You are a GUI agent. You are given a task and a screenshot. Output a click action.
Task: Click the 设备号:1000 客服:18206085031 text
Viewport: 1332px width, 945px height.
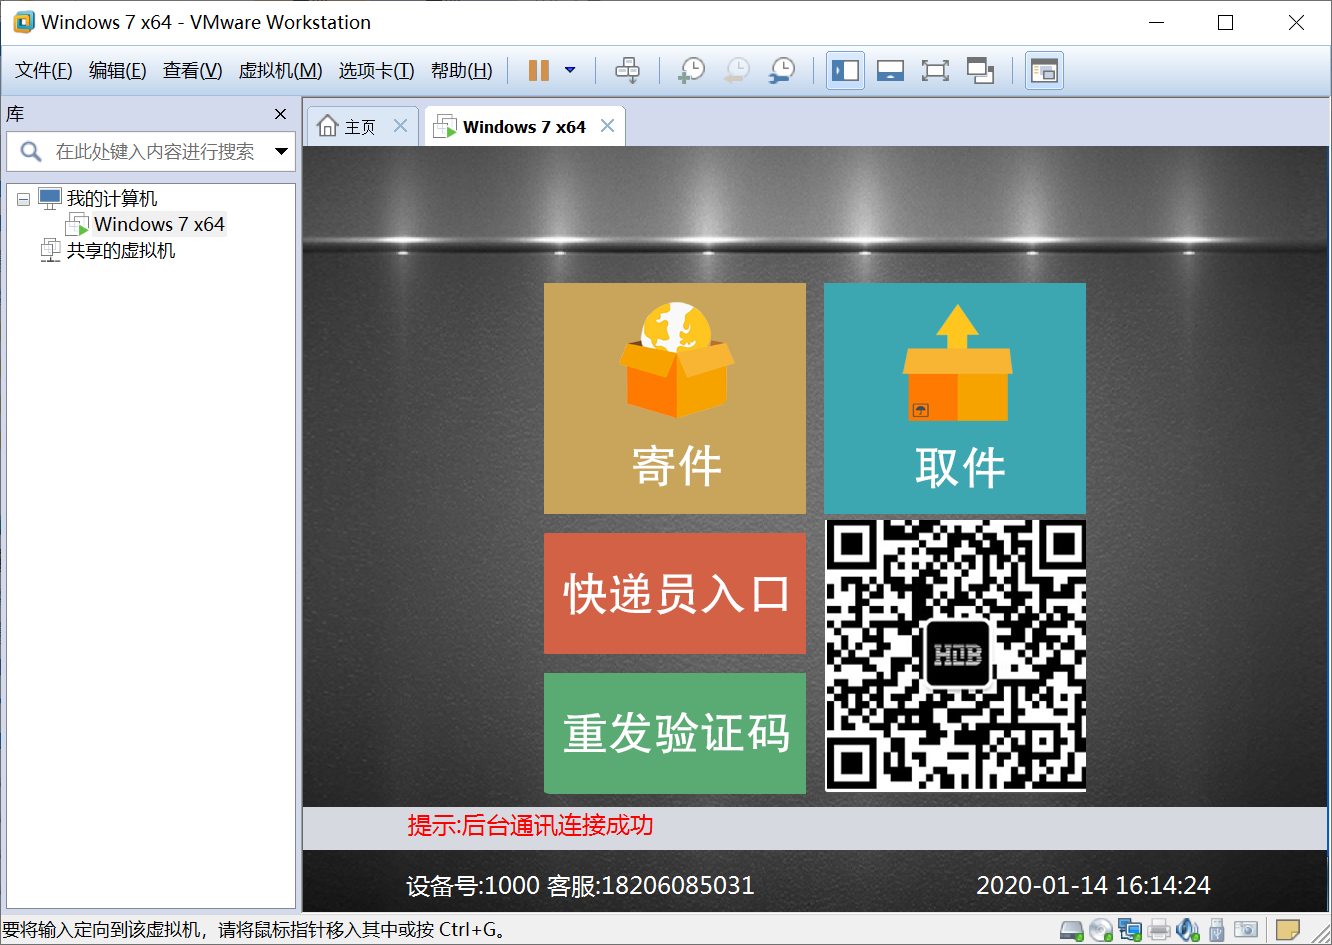pos(580,886)
